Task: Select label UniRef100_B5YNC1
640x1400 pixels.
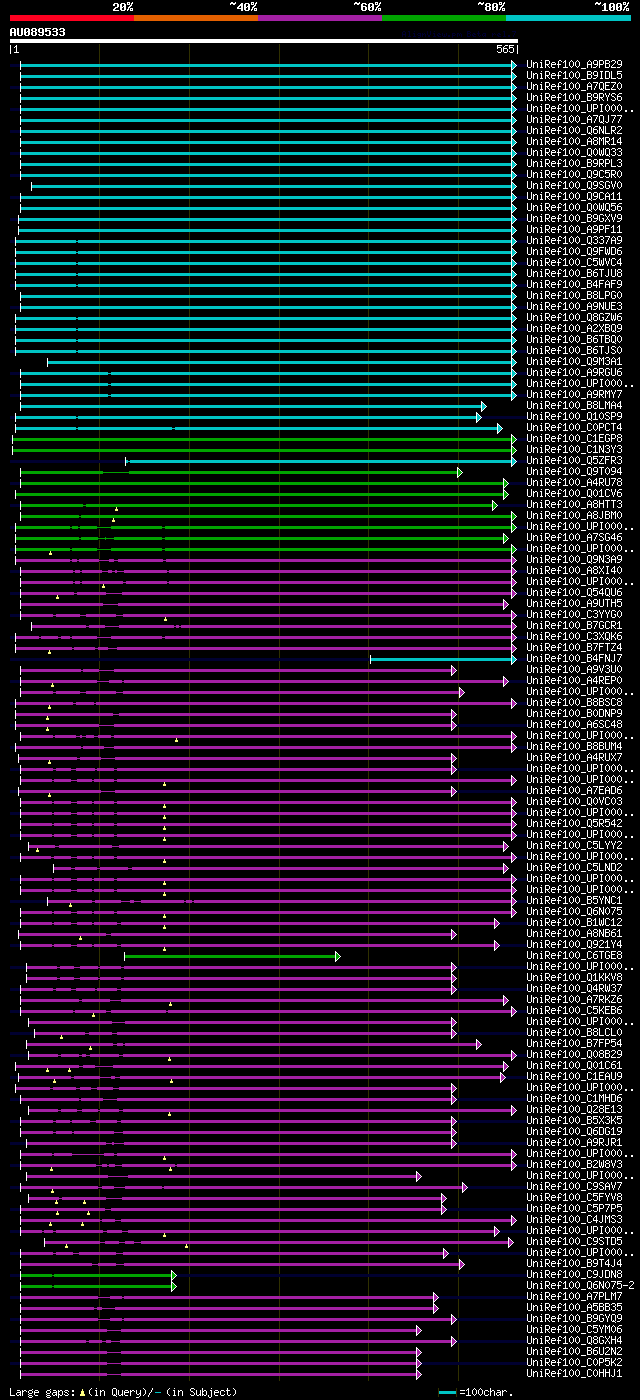Action: (x=574, y=900)
